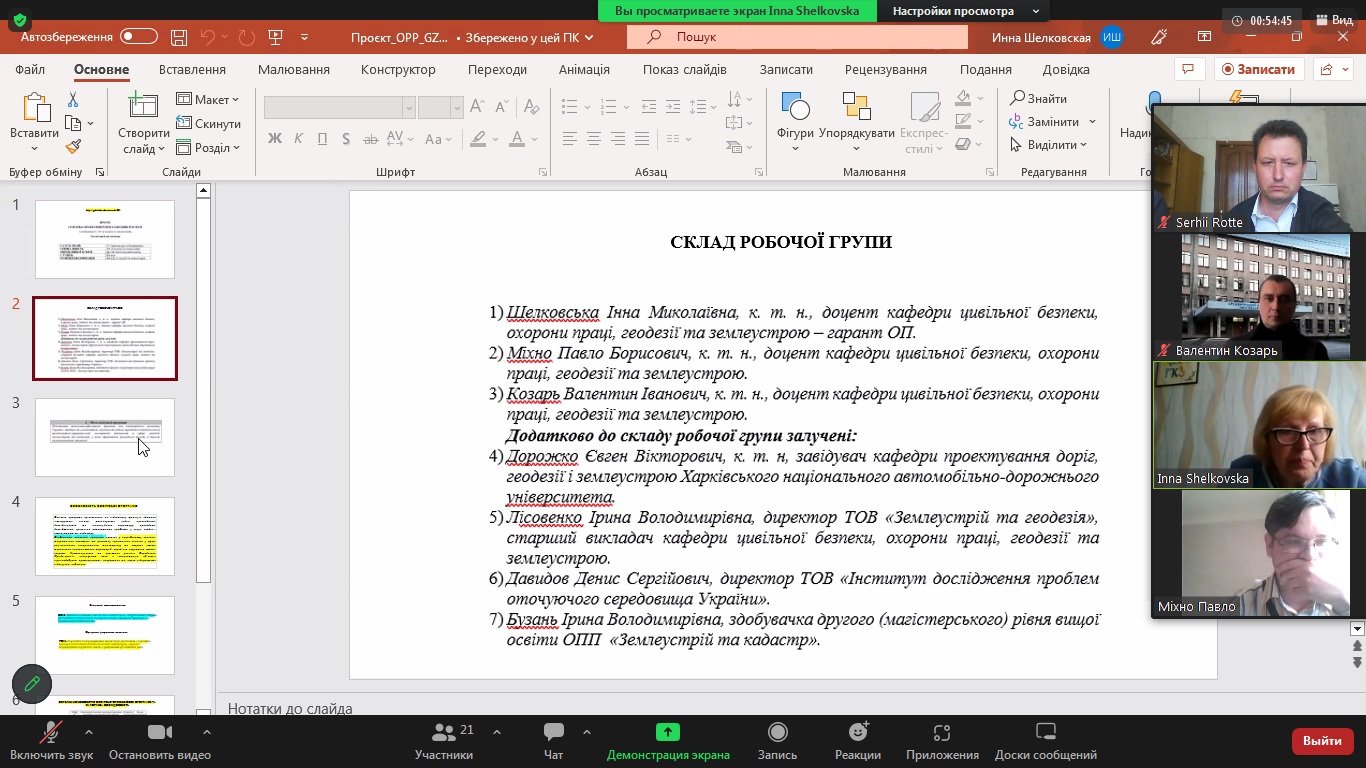
Task: Toggle underline П formatting
Action: [x=322, y=138]
